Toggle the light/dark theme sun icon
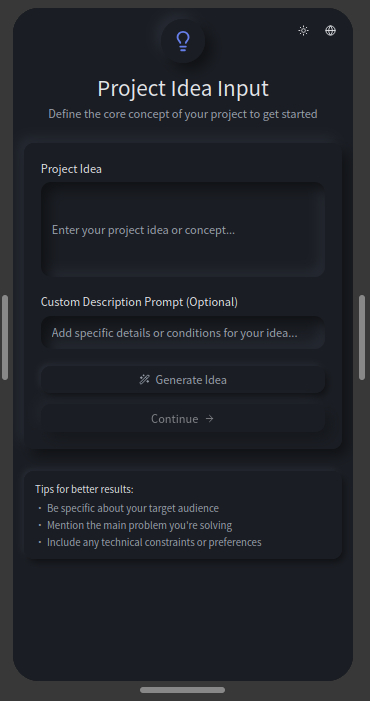Image resolution: width=370 pixels, height=701 pixels. tap(303, 30)
